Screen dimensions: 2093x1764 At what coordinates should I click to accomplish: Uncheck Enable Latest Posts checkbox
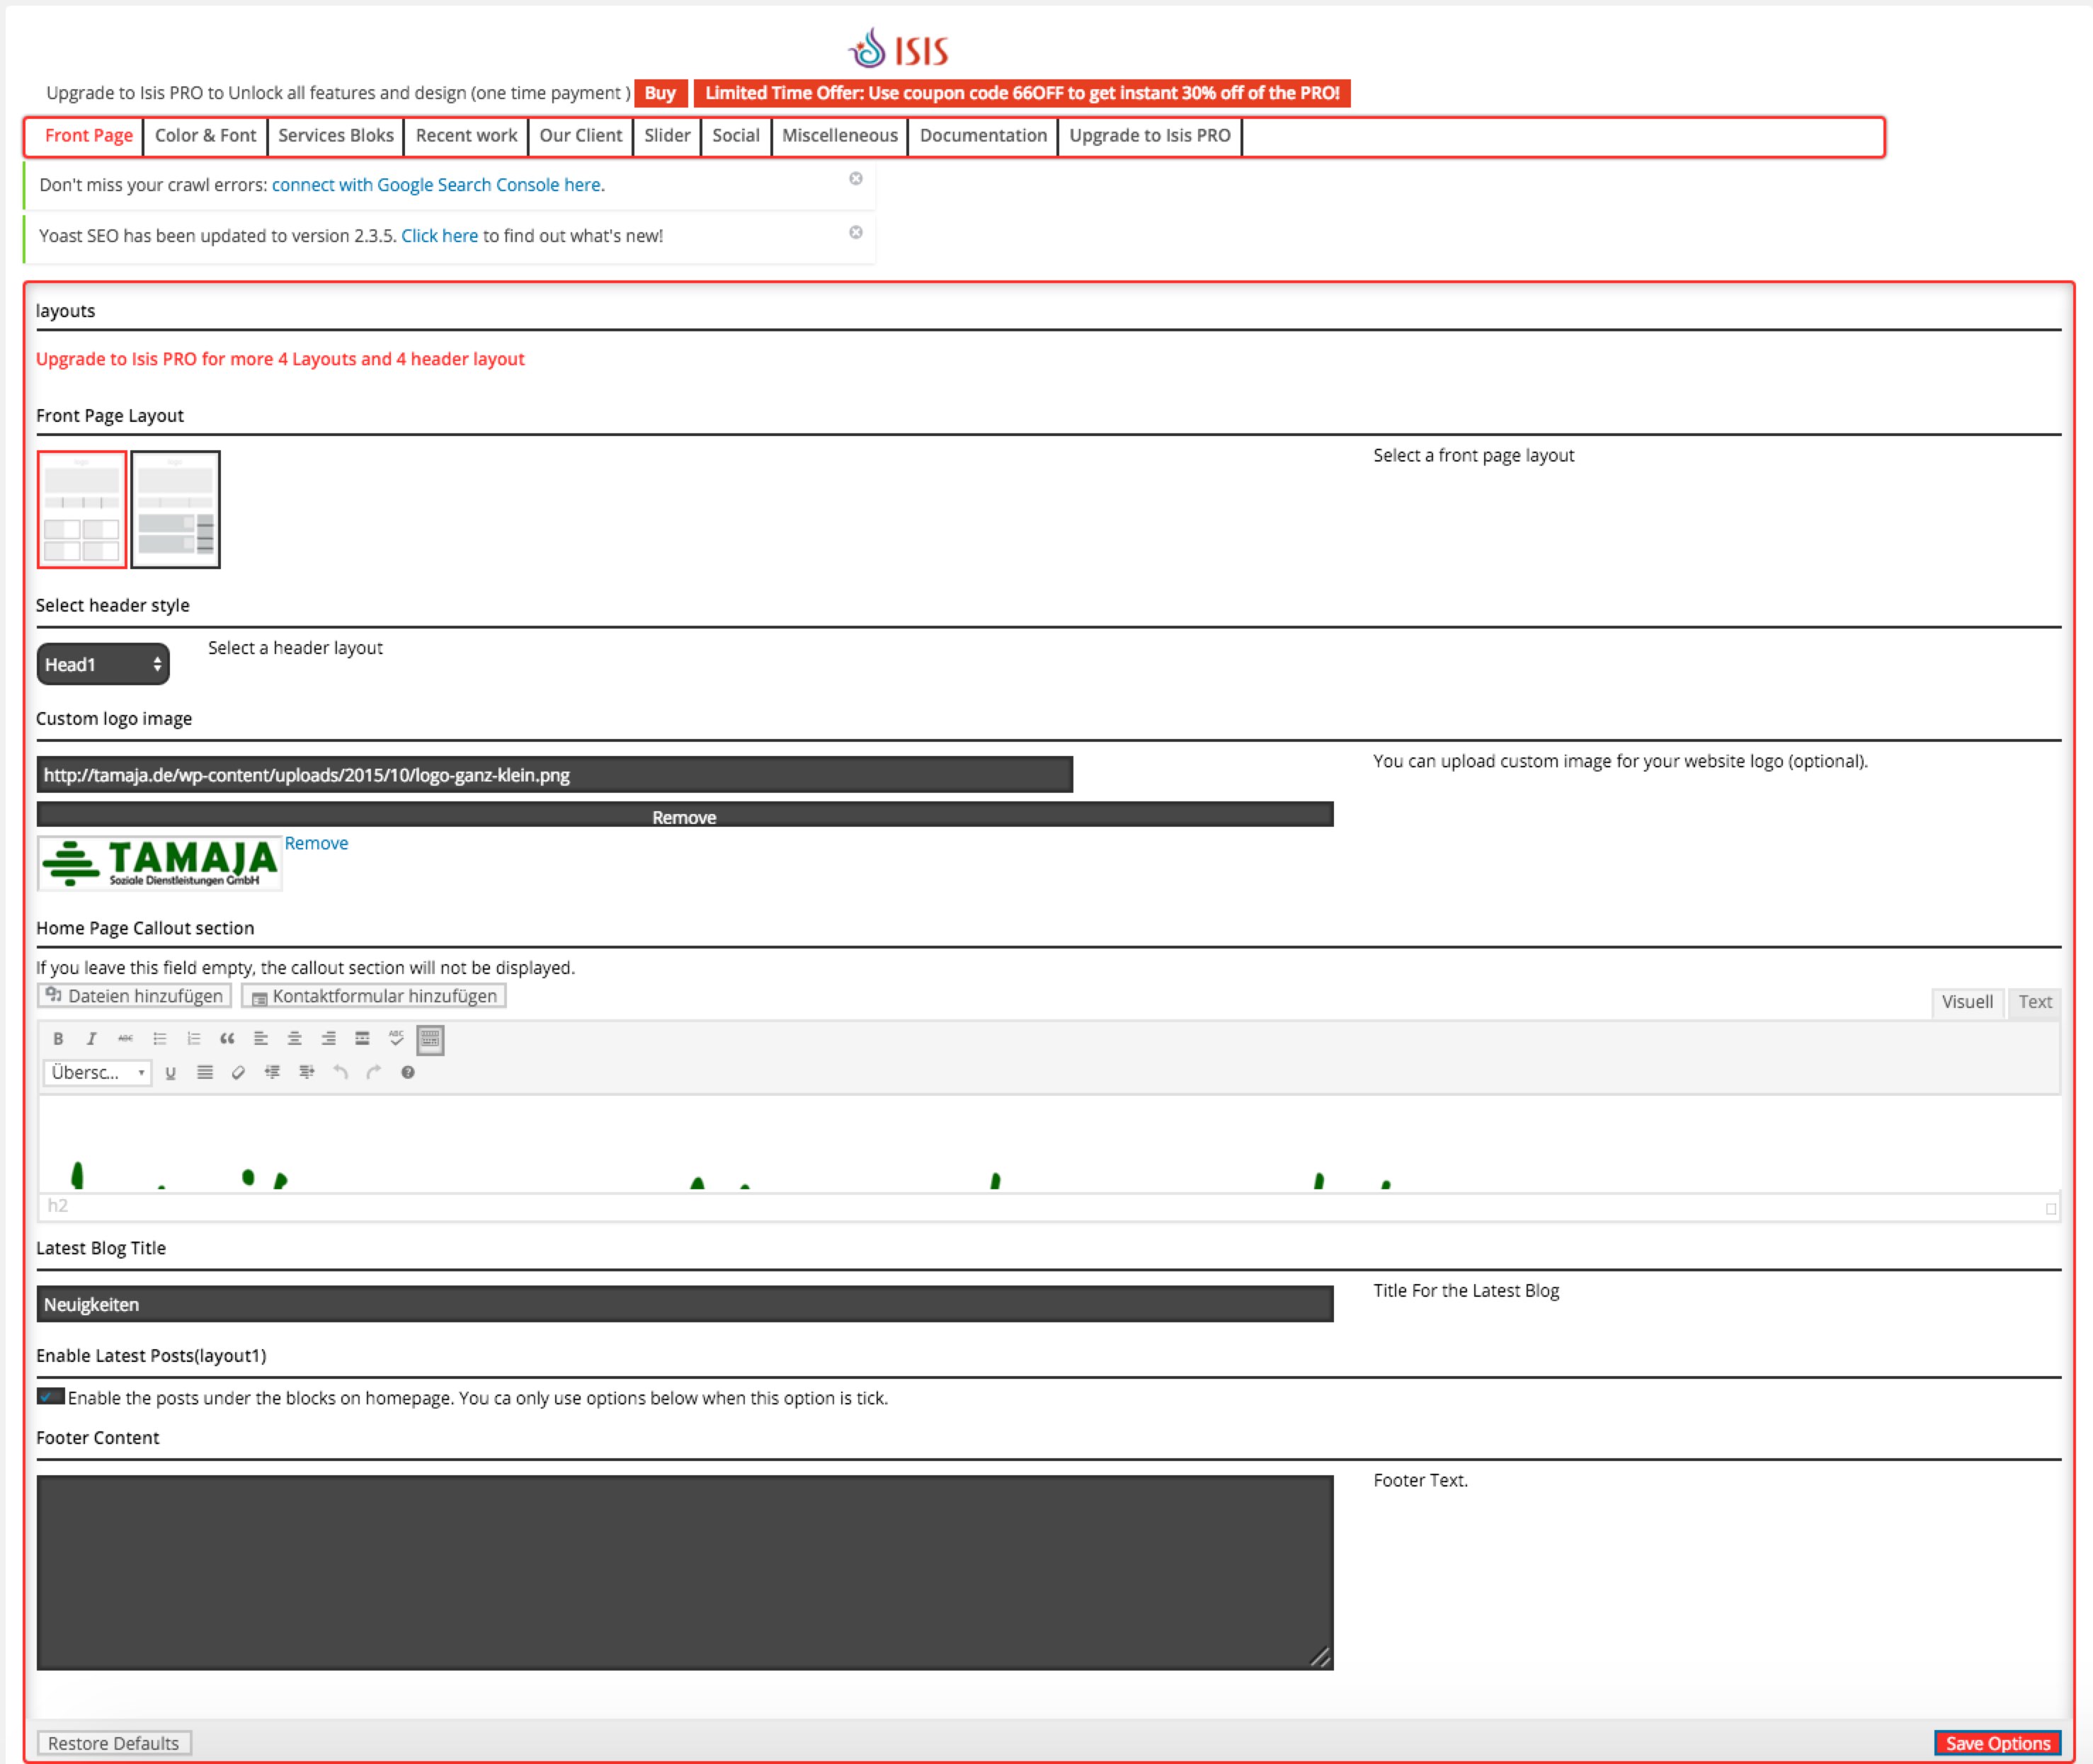pos(49,1396)
